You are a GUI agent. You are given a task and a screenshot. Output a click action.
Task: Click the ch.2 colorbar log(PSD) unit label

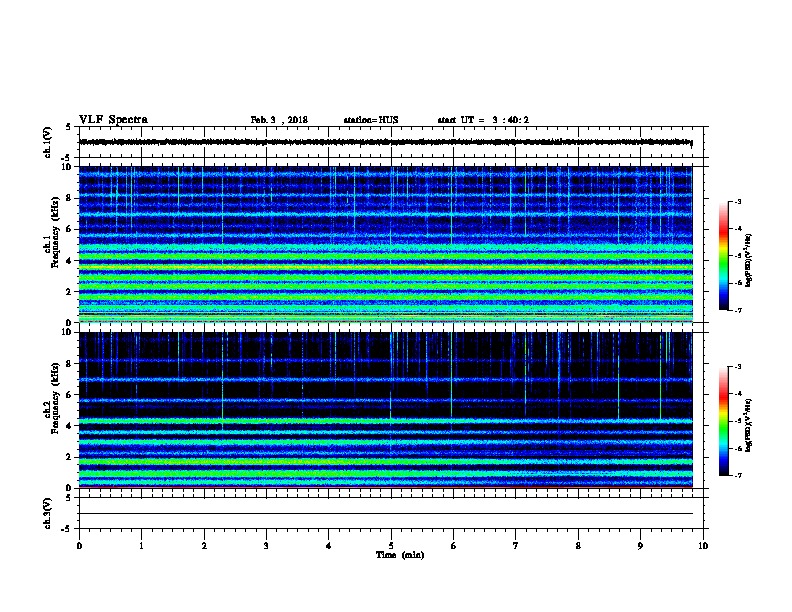748,426
